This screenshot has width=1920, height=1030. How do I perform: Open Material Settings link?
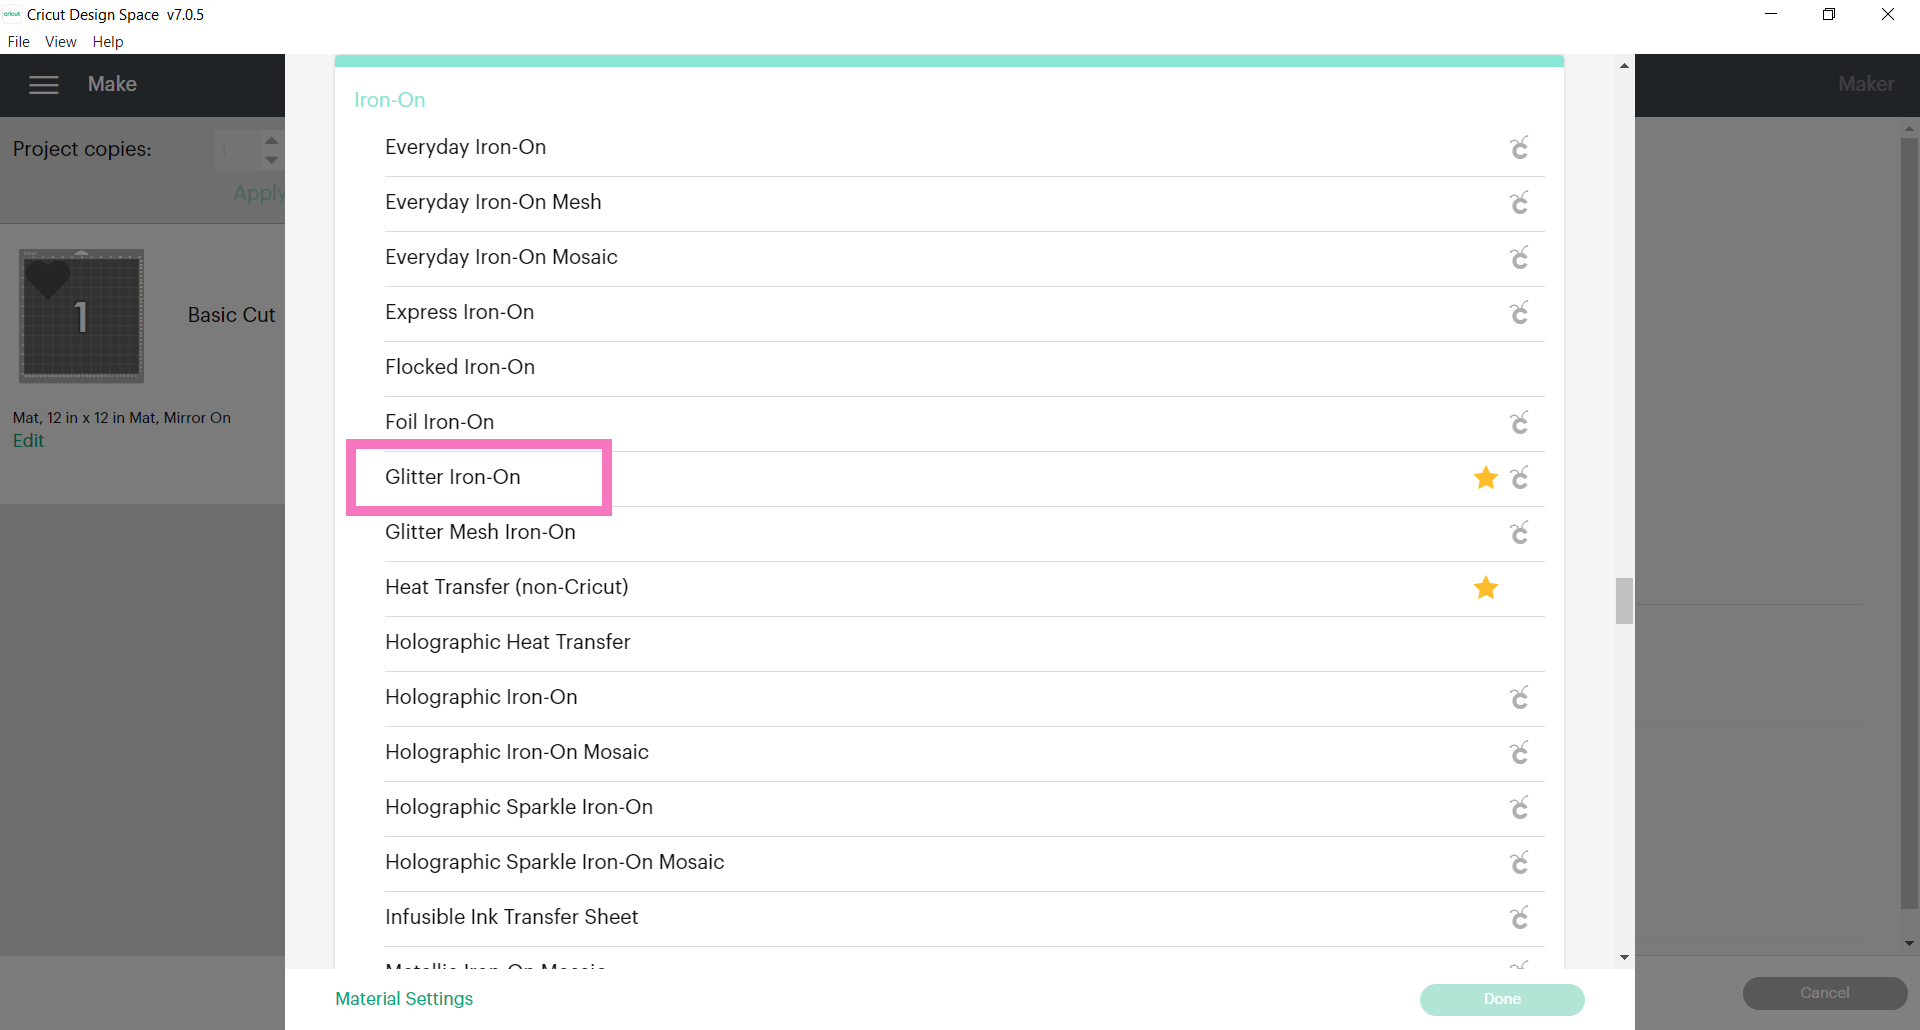tap(404, 999)
